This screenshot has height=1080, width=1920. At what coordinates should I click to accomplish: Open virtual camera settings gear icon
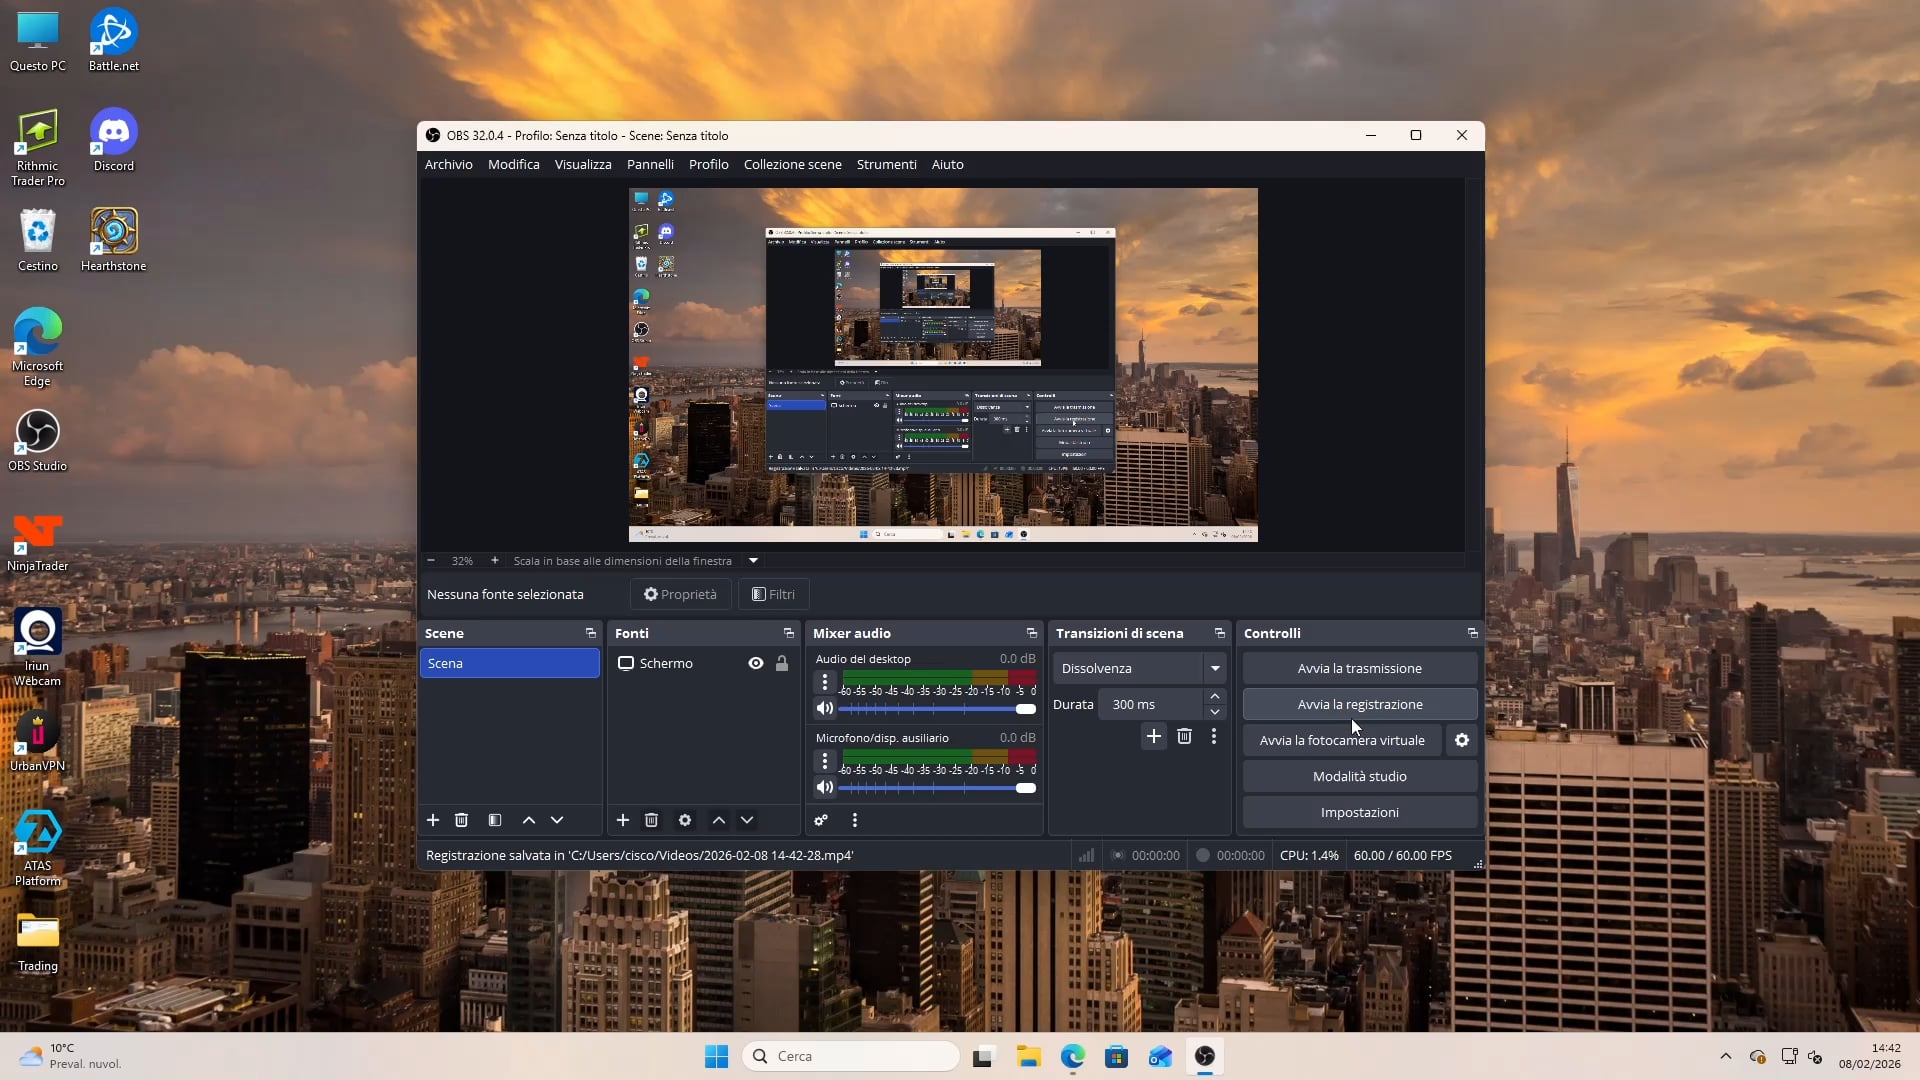coord(1462,740)
